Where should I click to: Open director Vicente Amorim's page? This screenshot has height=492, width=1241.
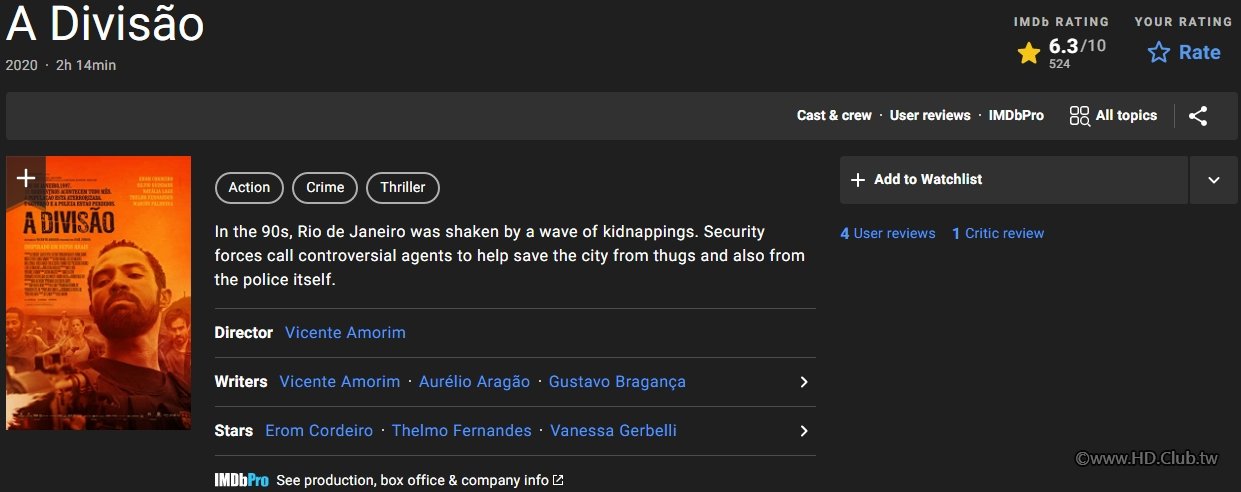[345, 333]
